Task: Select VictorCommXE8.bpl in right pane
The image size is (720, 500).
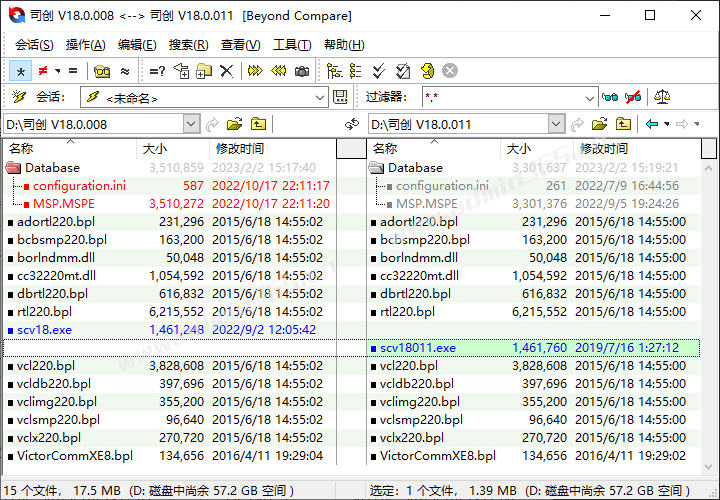Action: pos(438,455)
